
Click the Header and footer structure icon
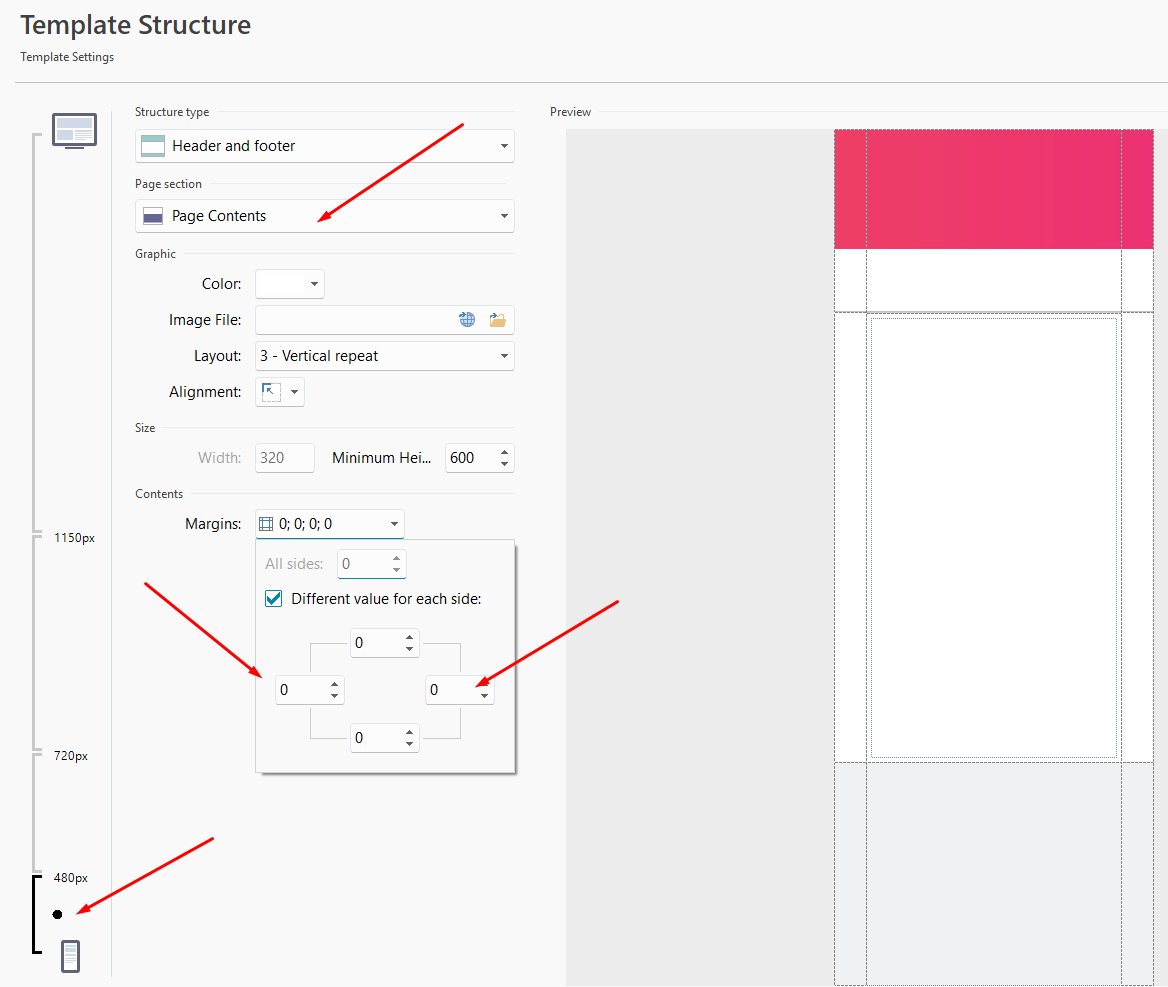click(153, 146)
